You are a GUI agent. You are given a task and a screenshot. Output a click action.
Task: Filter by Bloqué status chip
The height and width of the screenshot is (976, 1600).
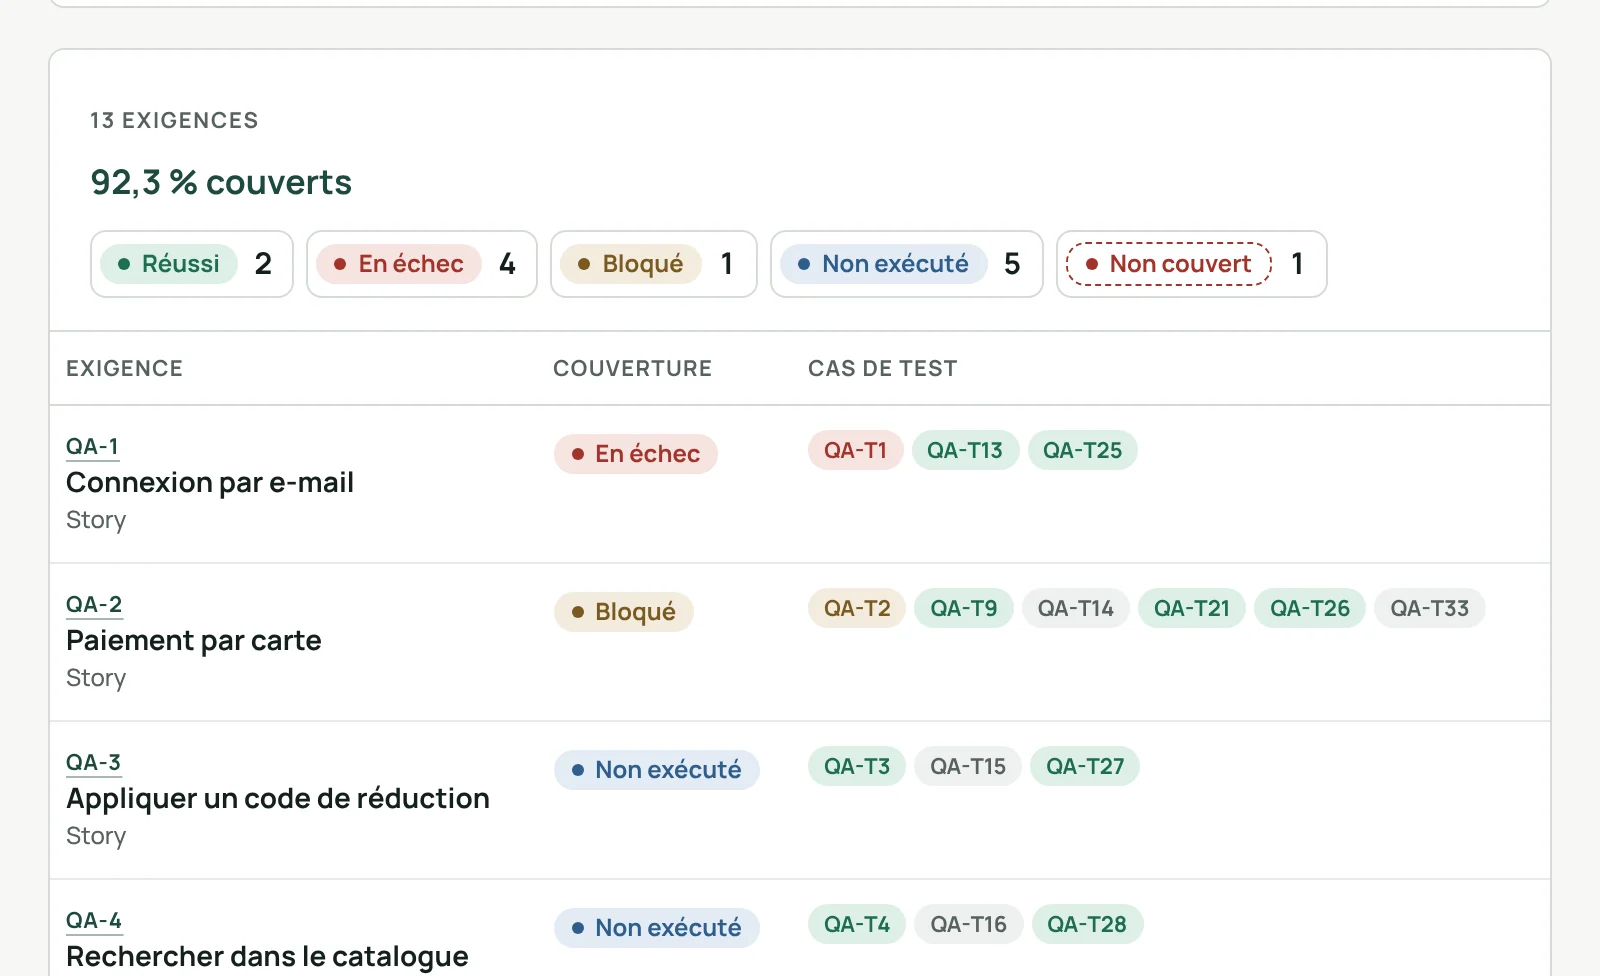654,264
